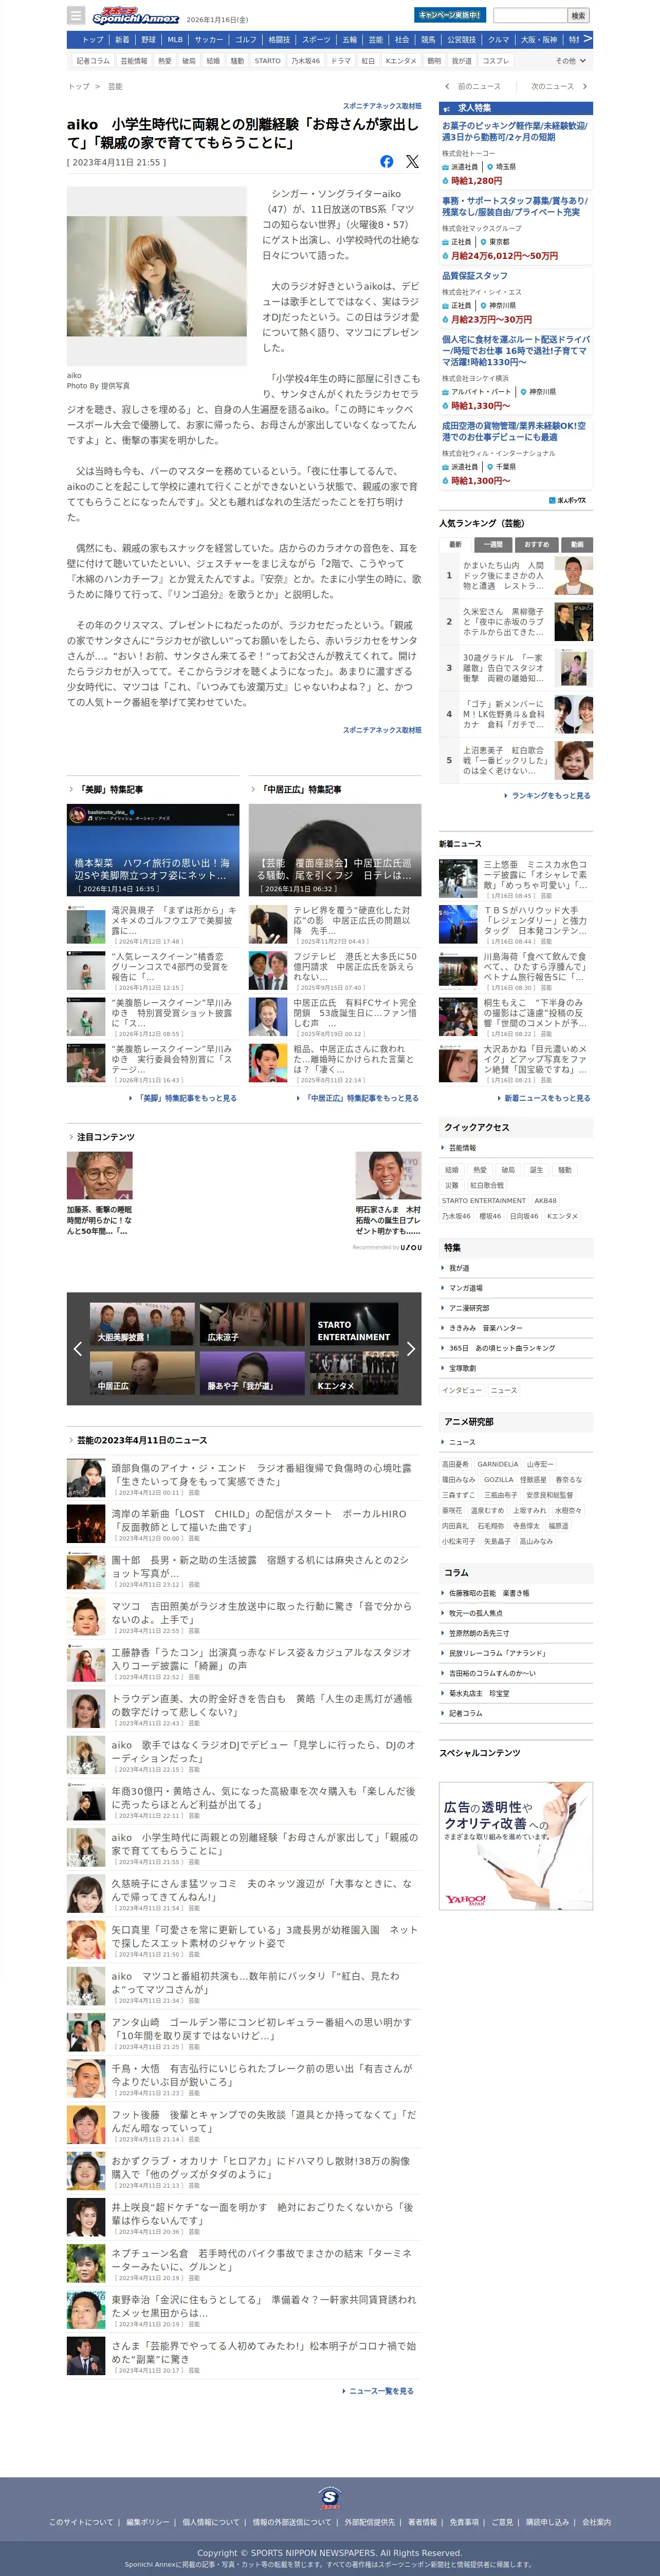Open the 橋本梨菜 ハワイ旅行 featured thumbnail
The height and width of the screenshot is (2576, 660).
point(153,850)
